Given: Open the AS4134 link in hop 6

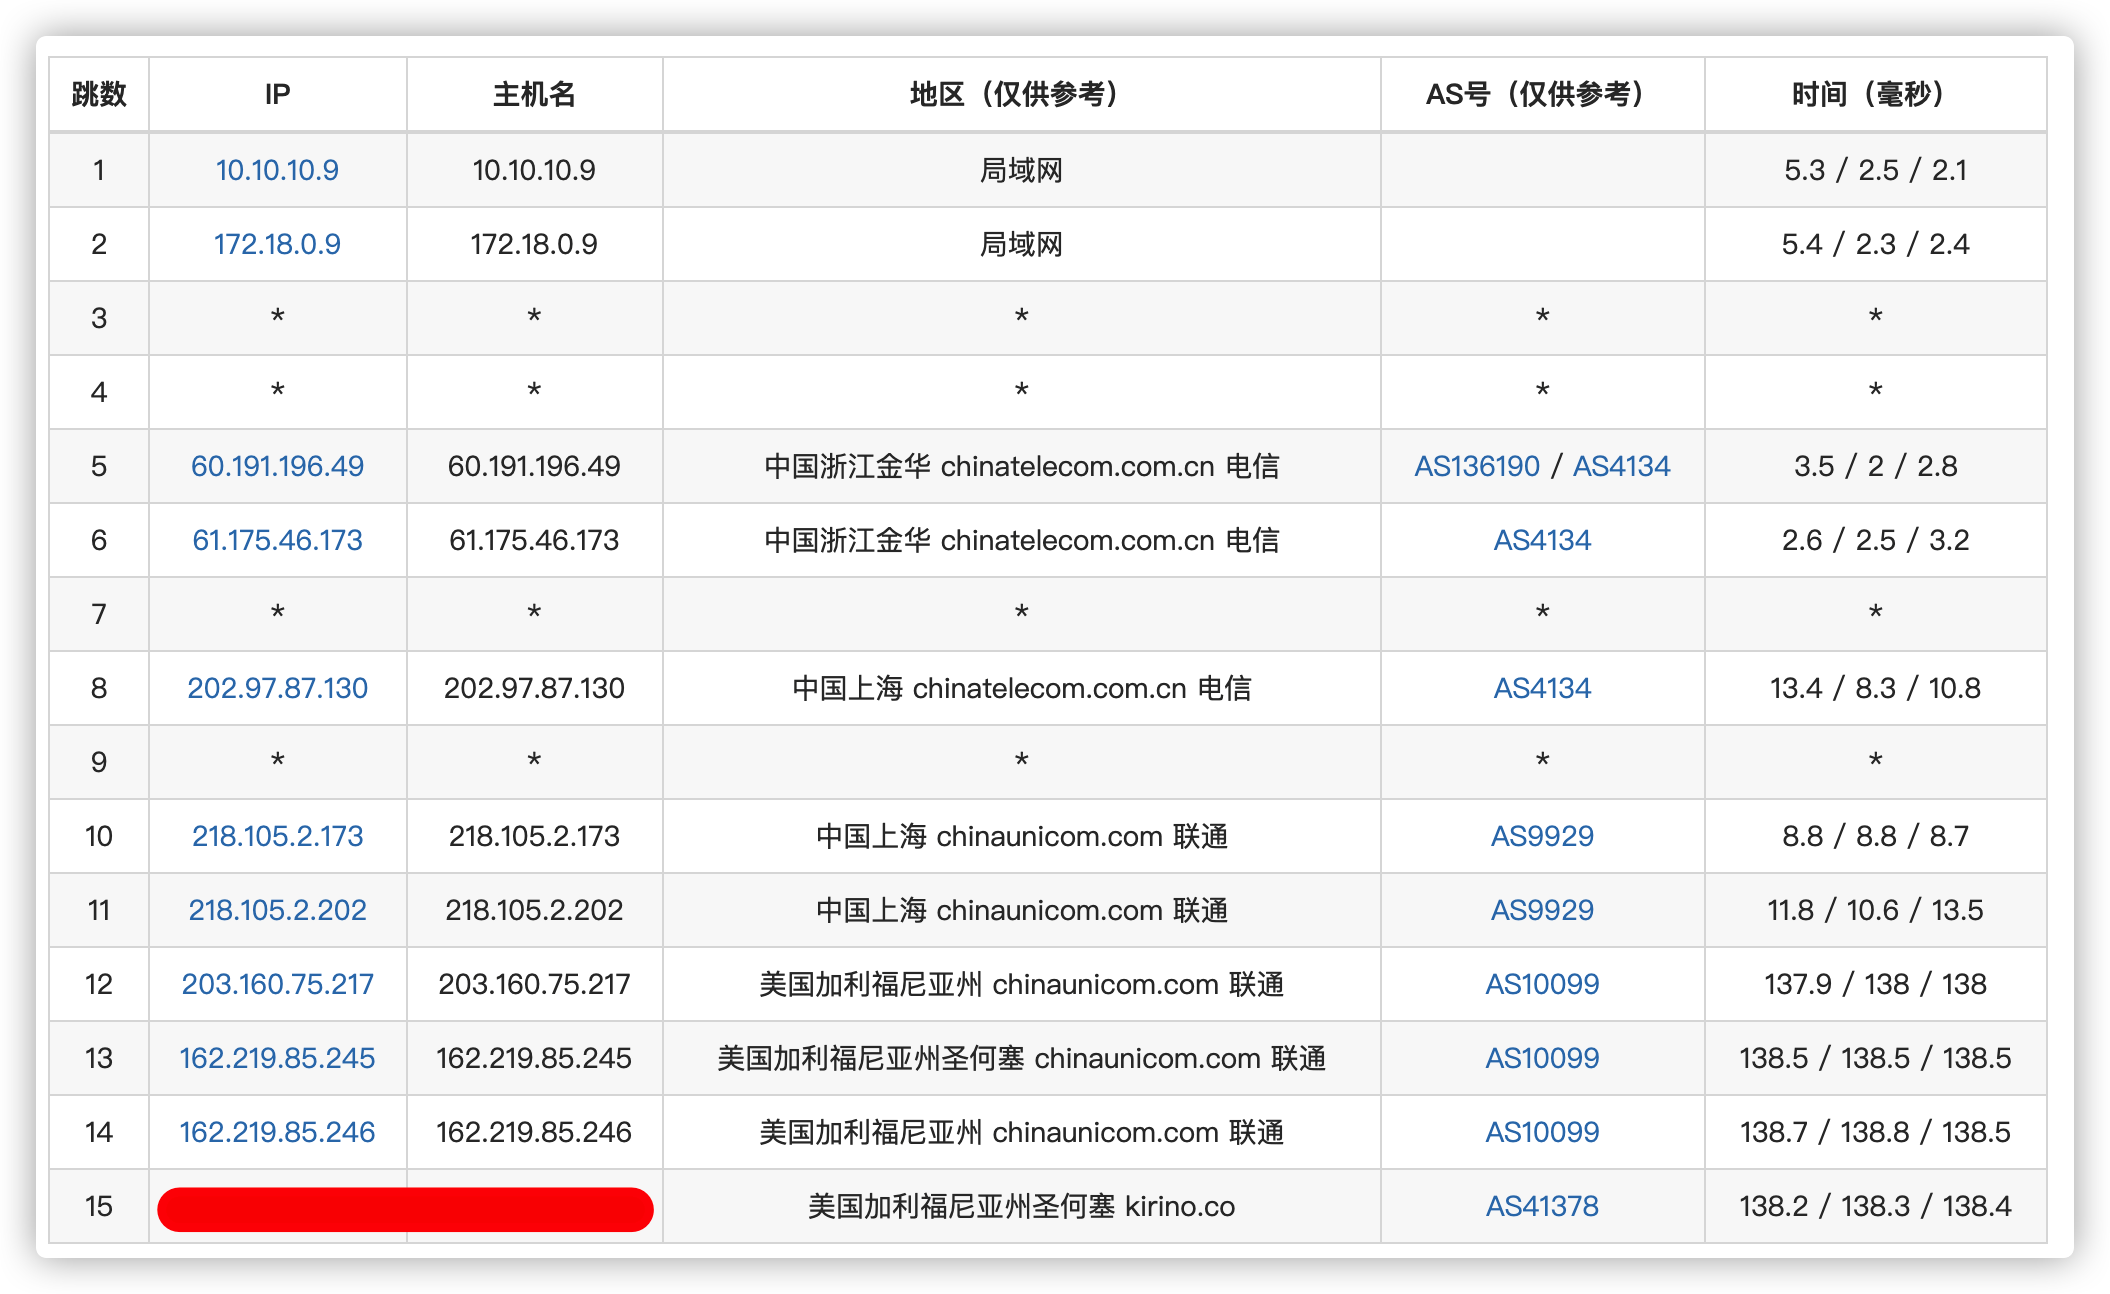Looking at the screenshot, I should pyautogui.click(x=1541, y=540).
